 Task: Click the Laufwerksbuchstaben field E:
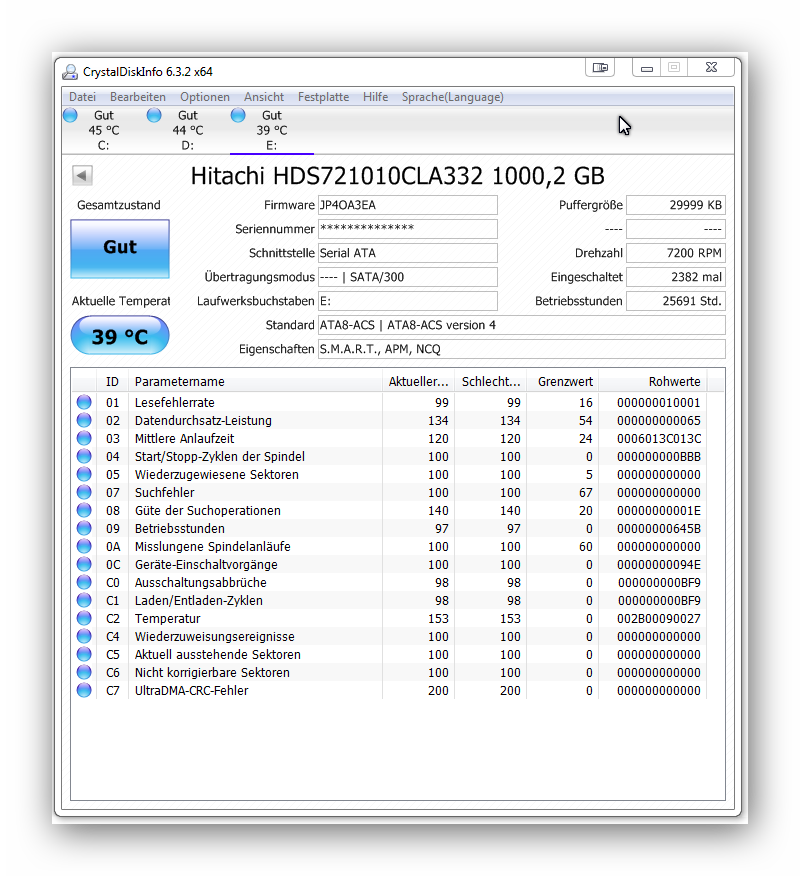[x=408, y=301]
